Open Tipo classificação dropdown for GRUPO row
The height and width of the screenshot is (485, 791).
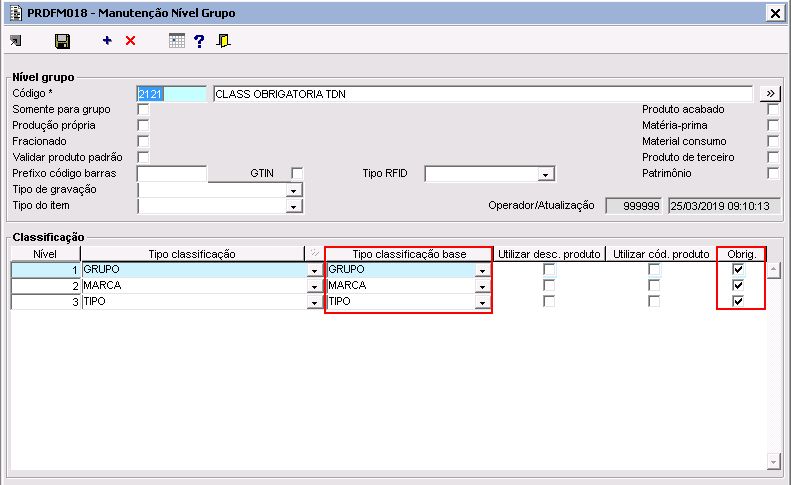[x=314, y=270]
